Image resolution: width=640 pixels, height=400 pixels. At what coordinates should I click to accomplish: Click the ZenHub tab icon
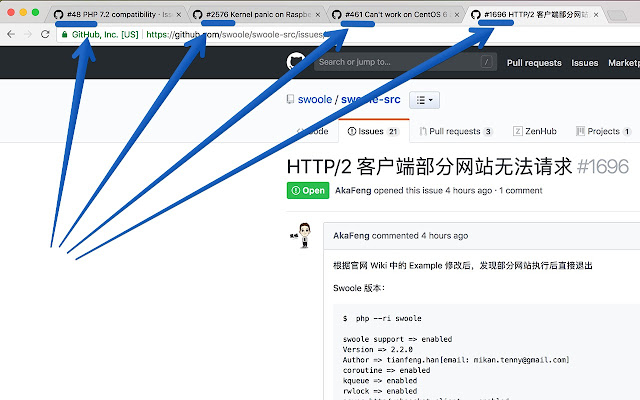(x=517, y=131)
